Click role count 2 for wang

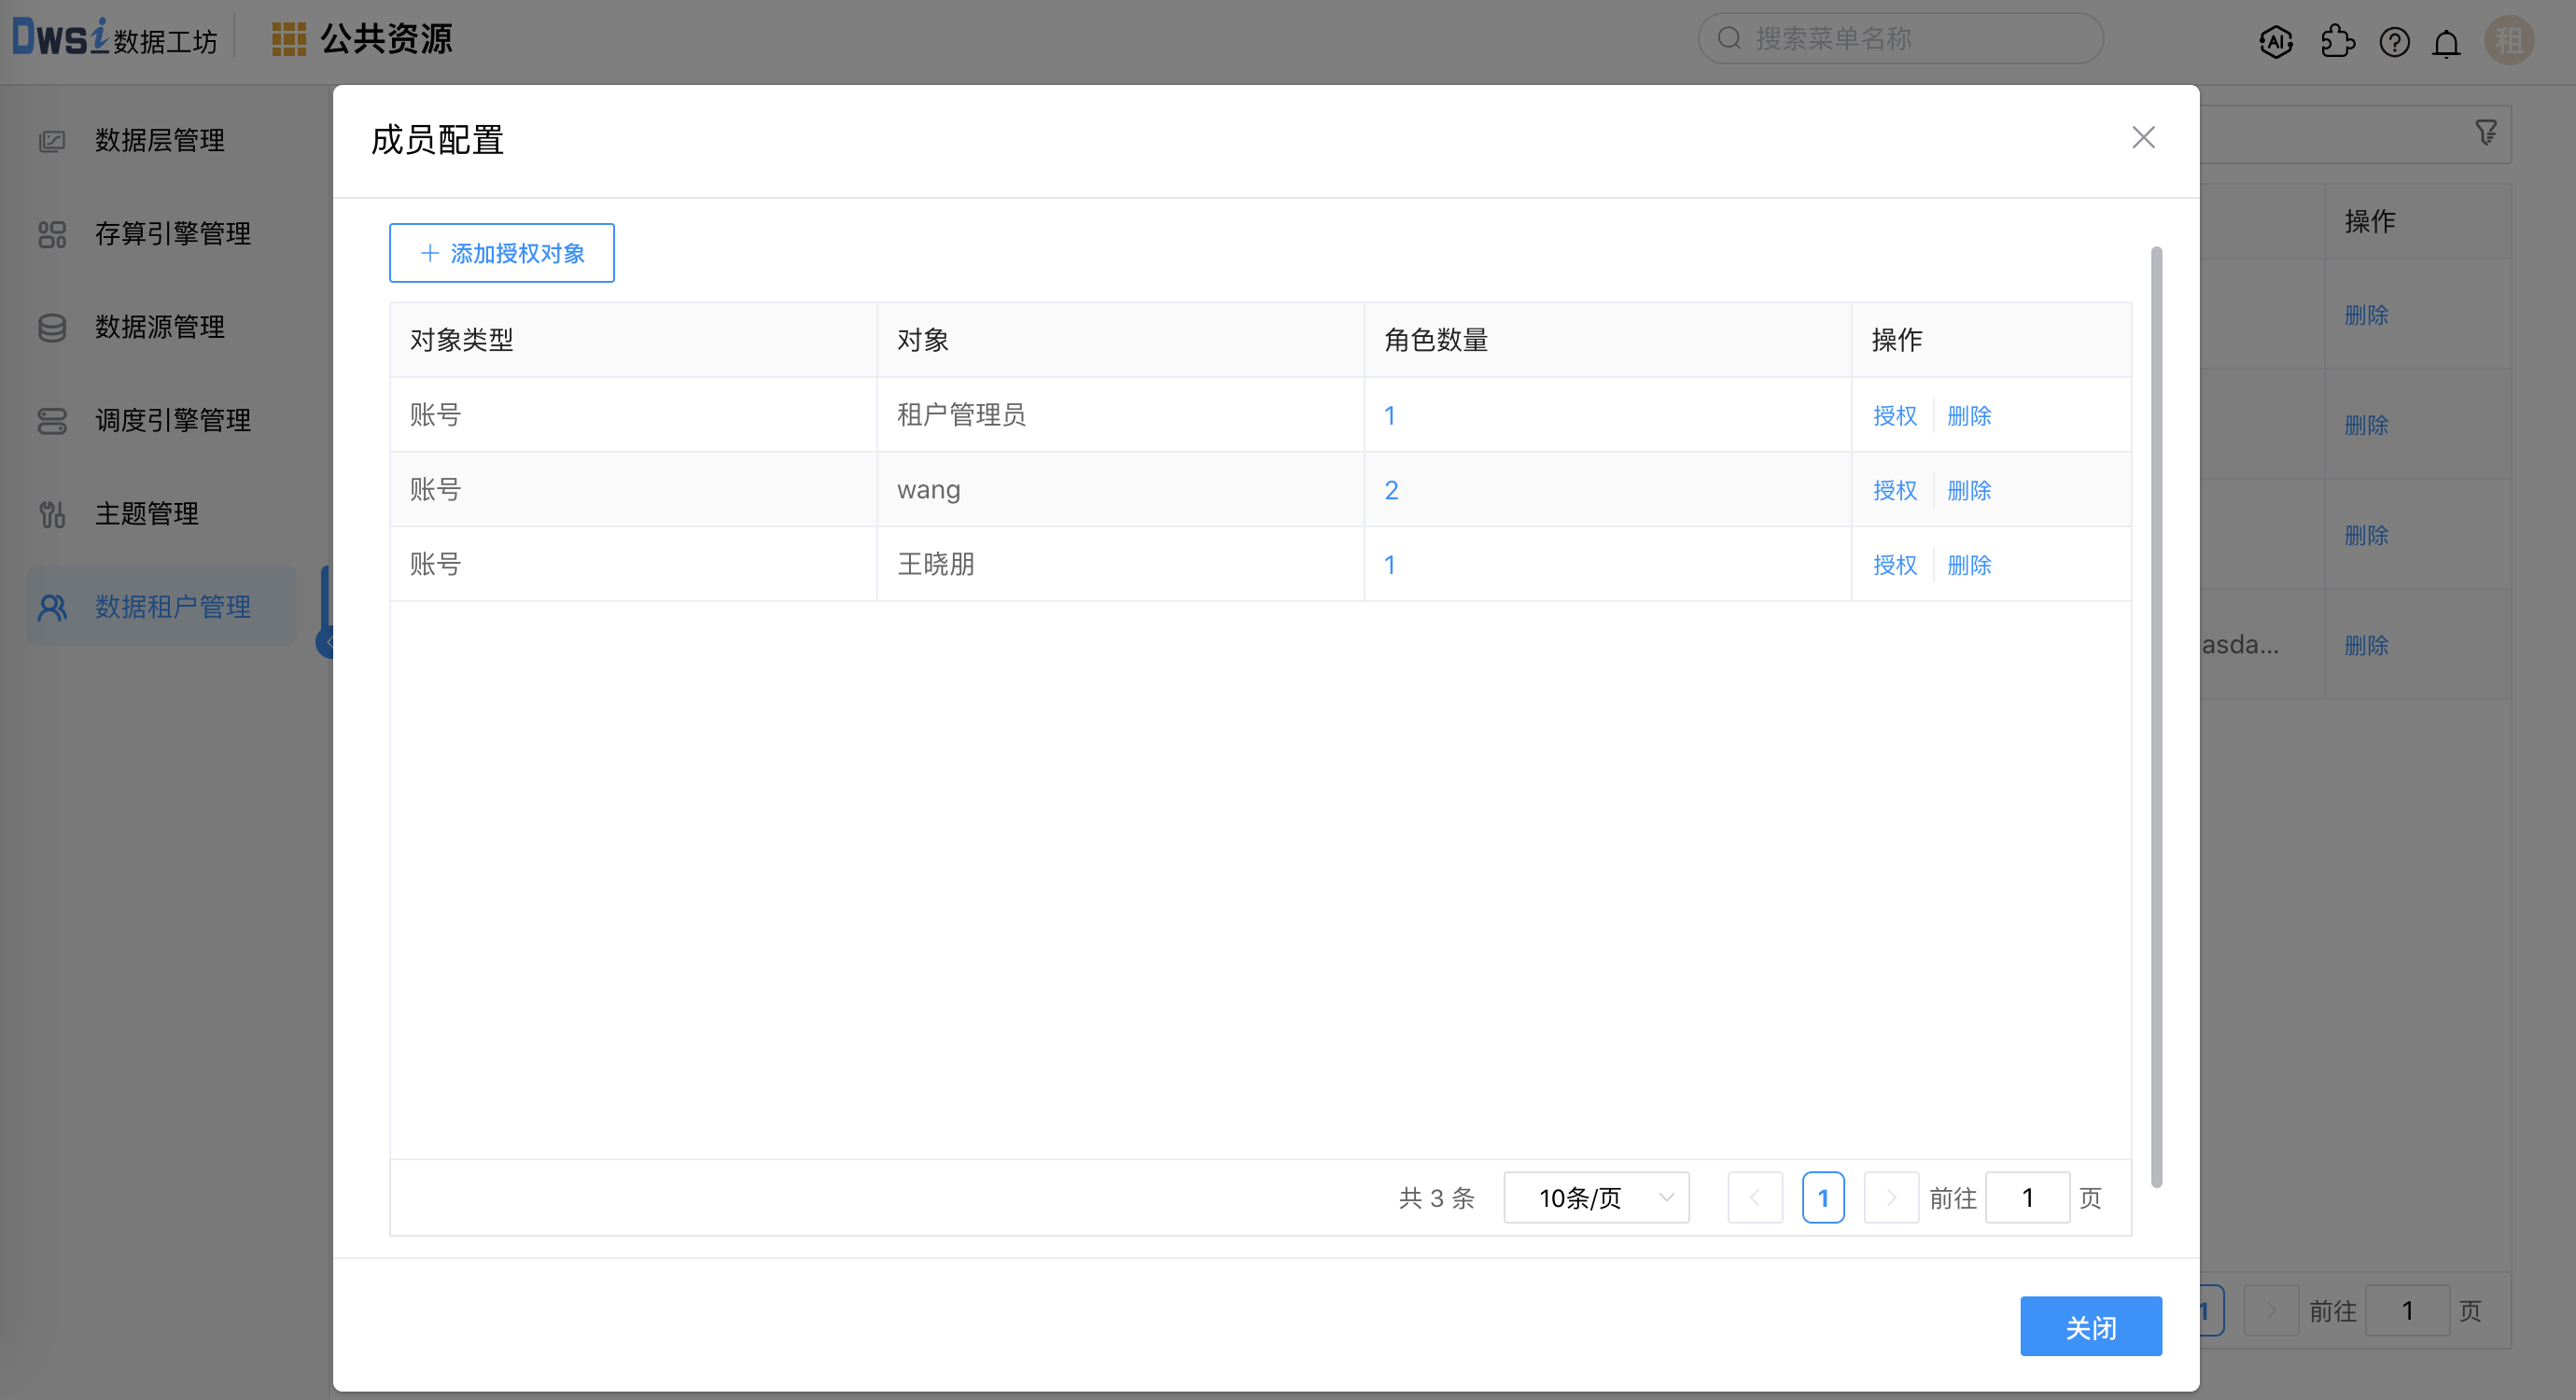(x=1391, y=490)
